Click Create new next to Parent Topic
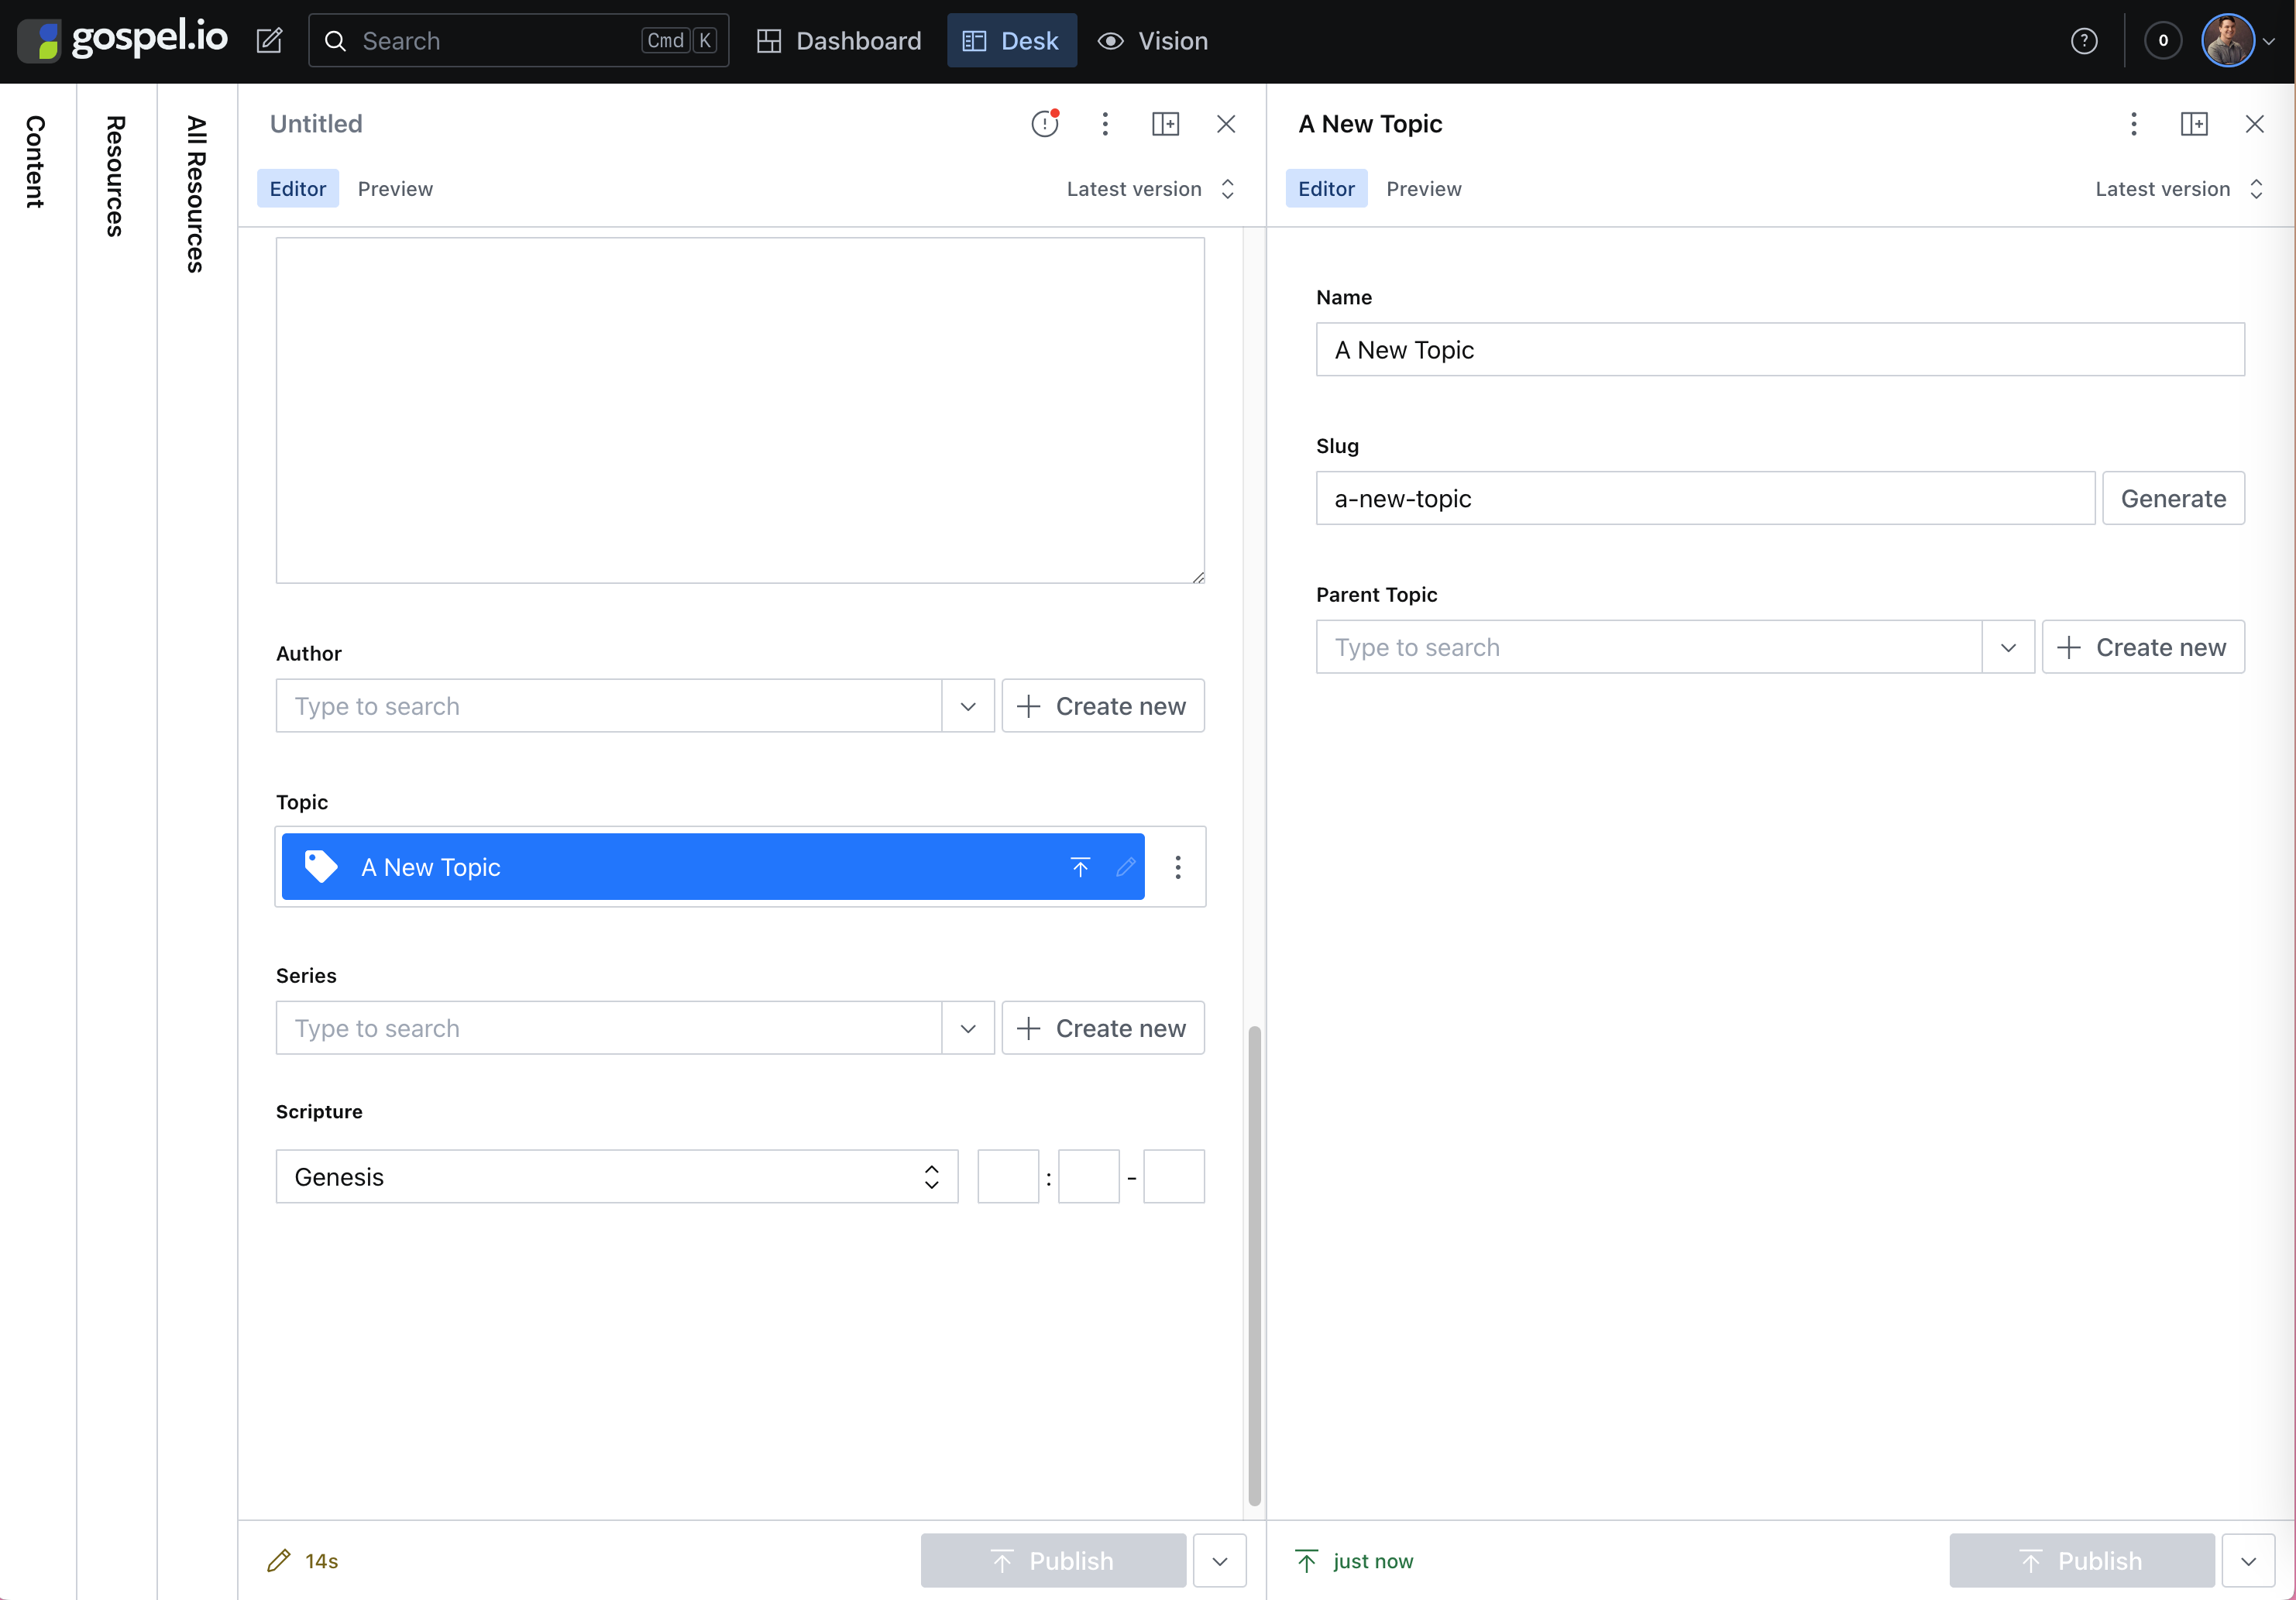The image size is (2296, 1600). 2143,647
